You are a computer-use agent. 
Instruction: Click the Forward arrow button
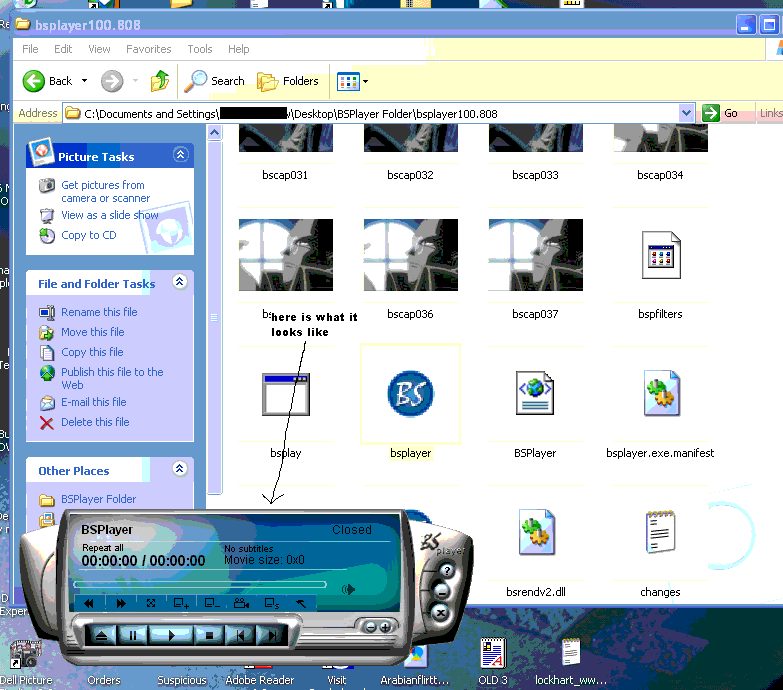(112, 81)
